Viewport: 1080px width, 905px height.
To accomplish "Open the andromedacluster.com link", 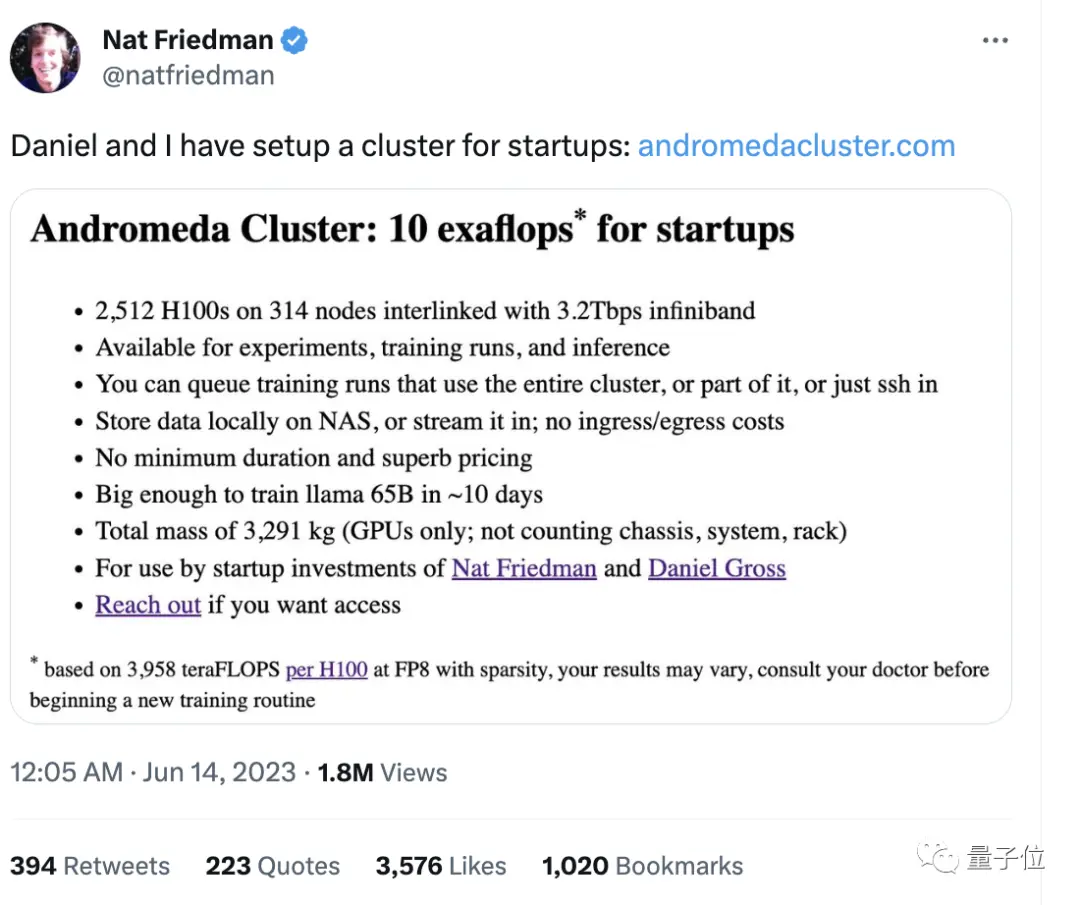I will (x=796, y=146).
